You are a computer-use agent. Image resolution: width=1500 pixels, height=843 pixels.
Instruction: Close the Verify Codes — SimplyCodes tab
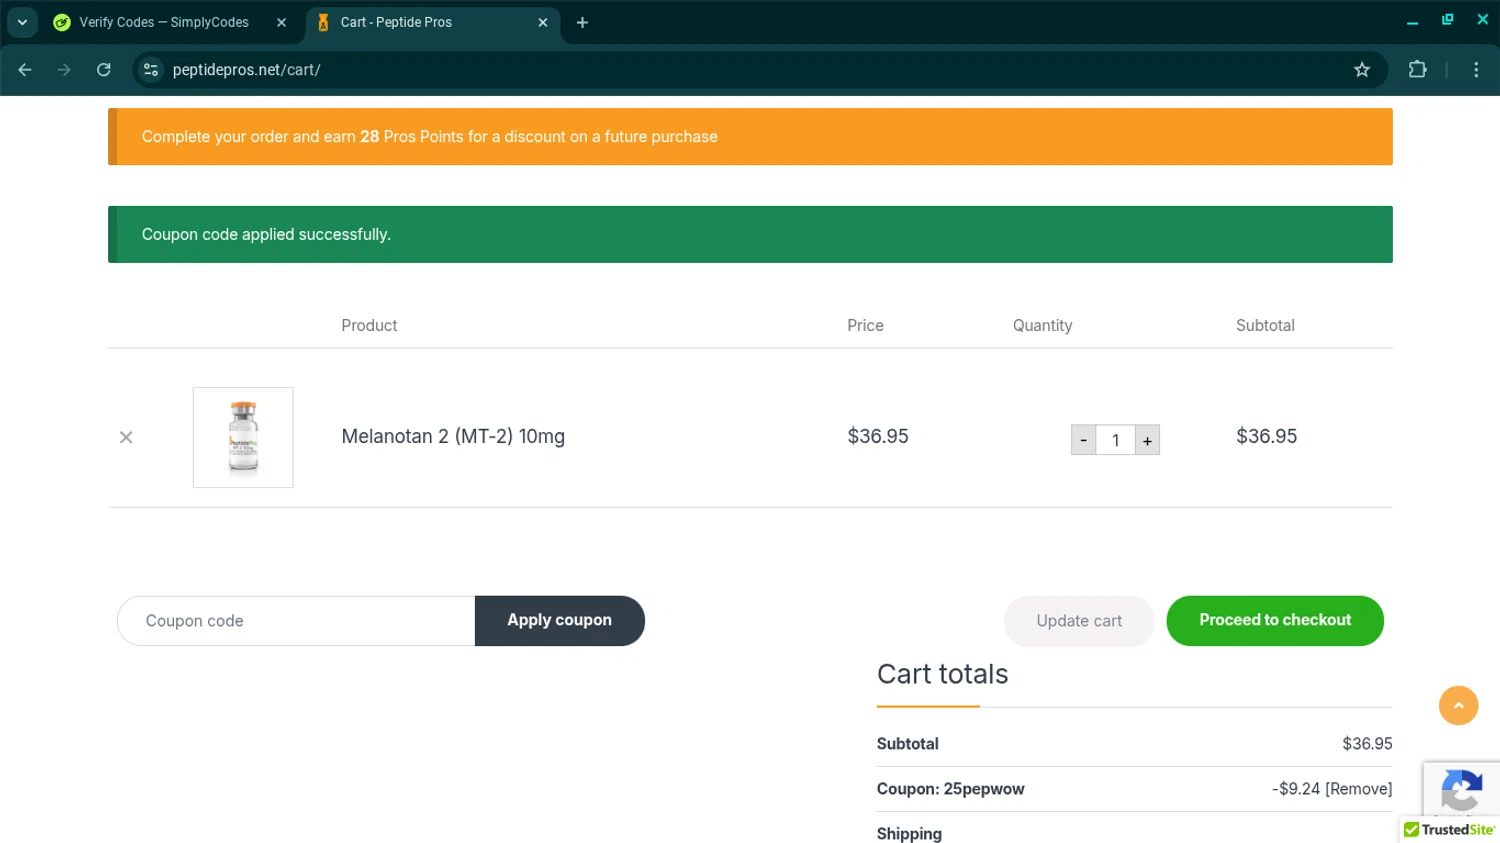click(281, 22)
